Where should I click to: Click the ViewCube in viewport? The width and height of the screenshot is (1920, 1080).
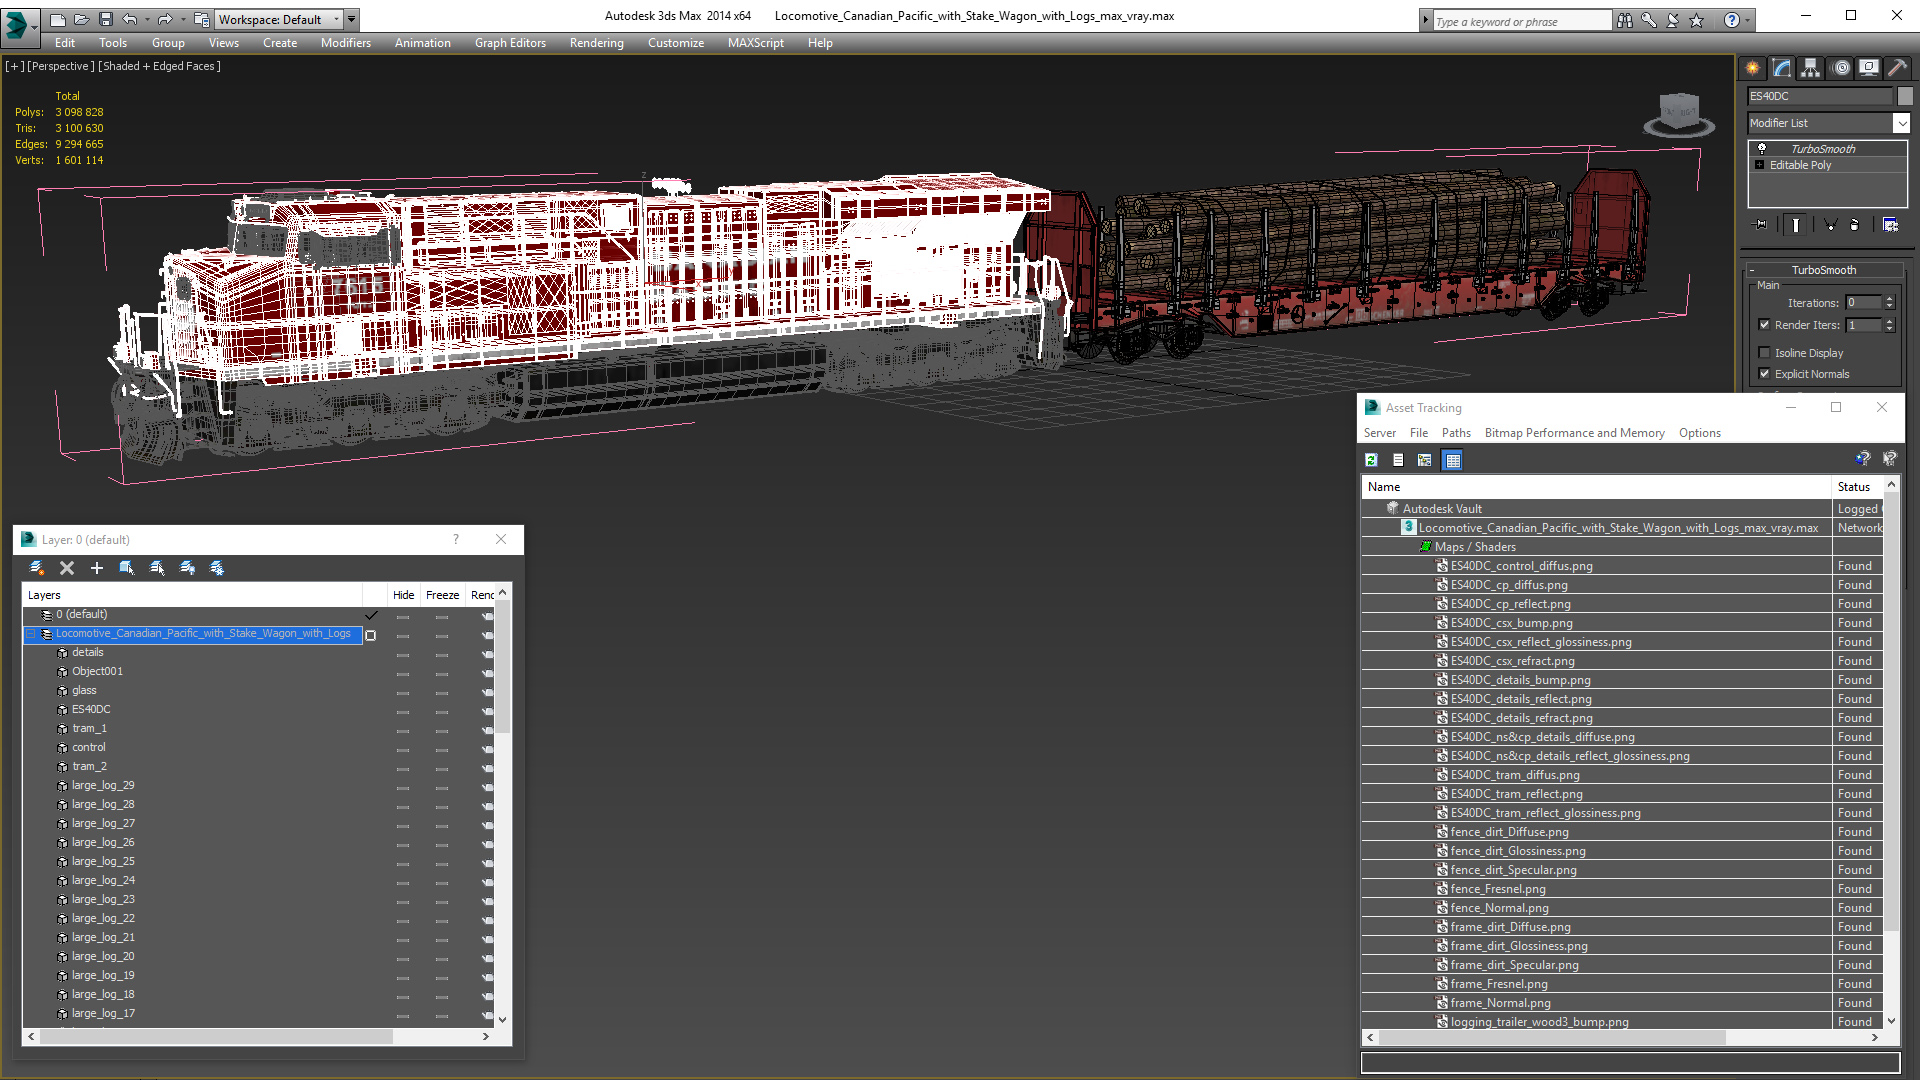point(1679,113)
